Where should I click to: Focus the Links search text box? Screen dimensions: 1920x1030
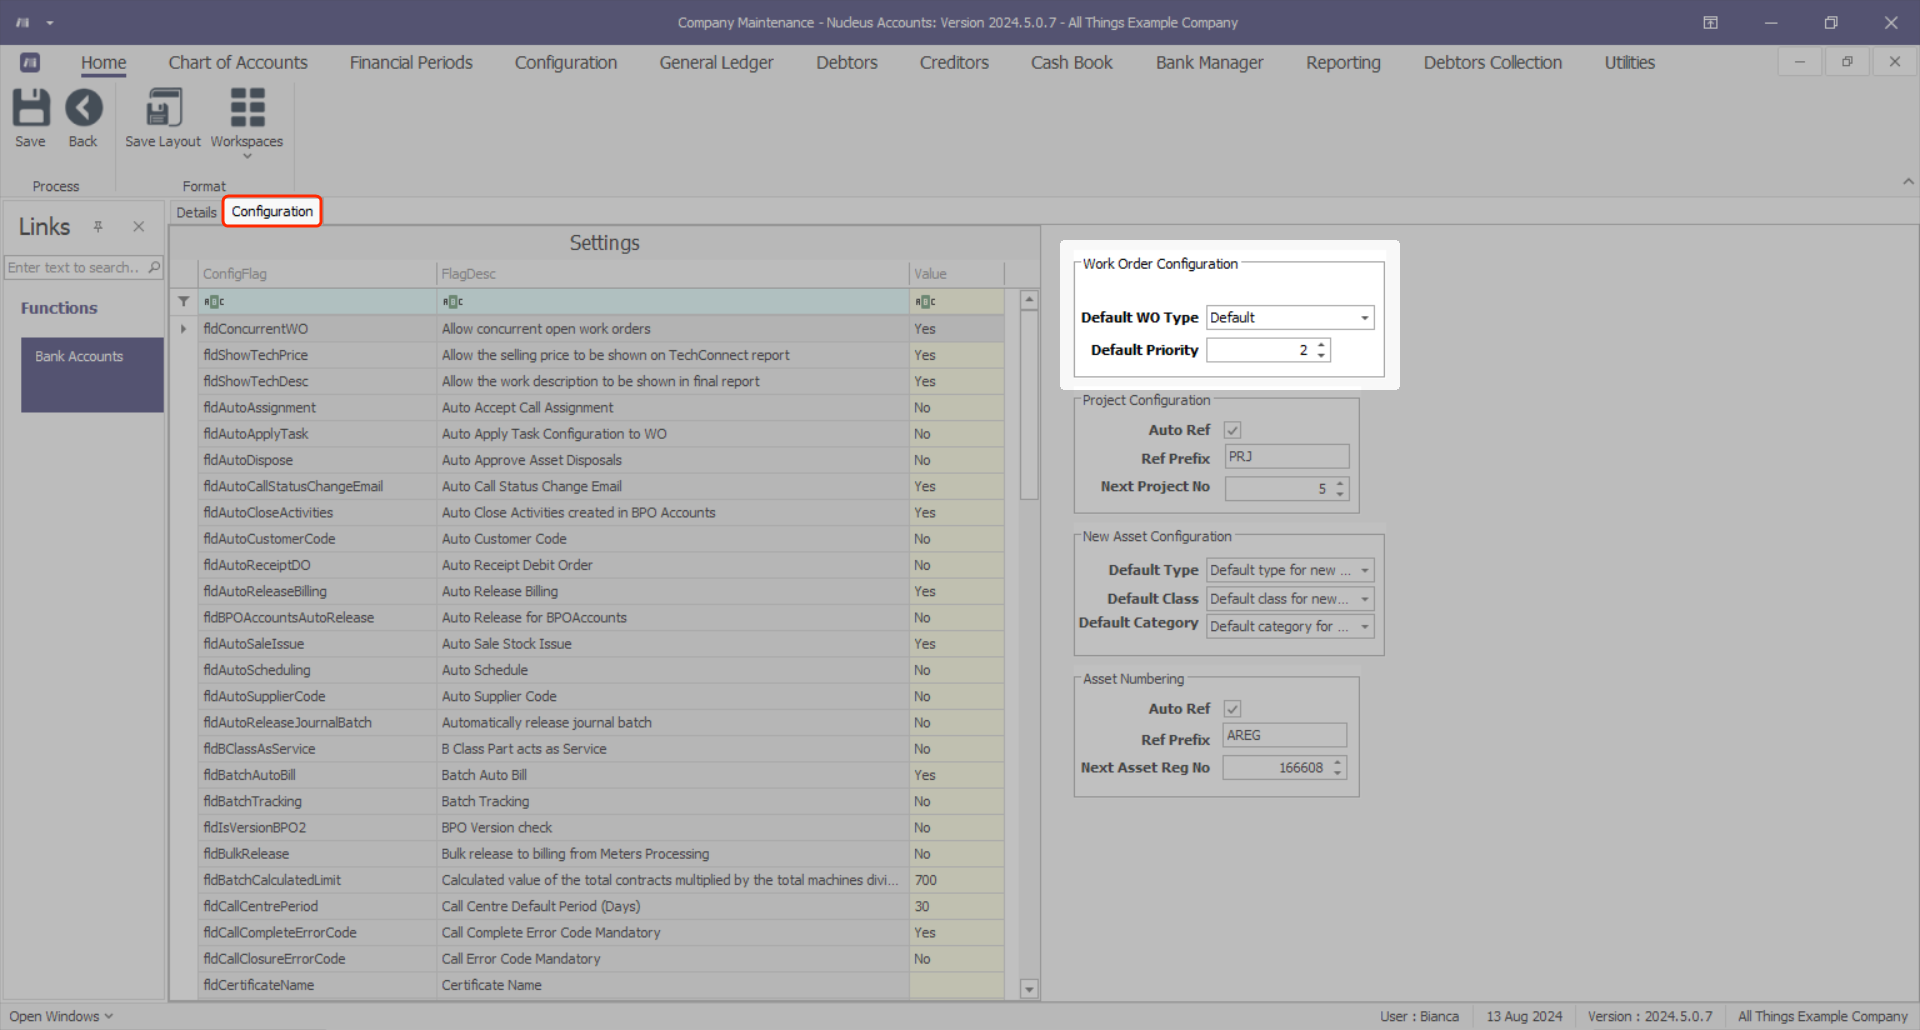click(x=75, y=268)
